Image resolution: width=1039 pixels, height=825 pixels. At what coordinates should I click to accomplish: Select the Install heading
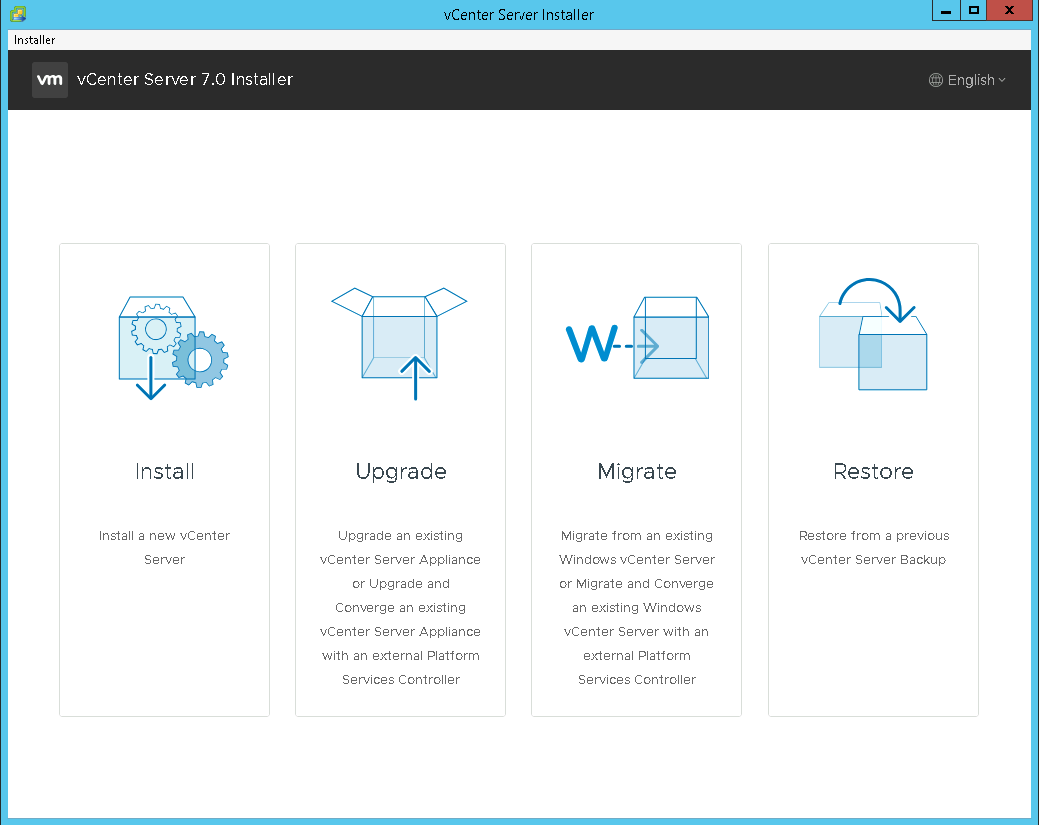click(165, 471)
